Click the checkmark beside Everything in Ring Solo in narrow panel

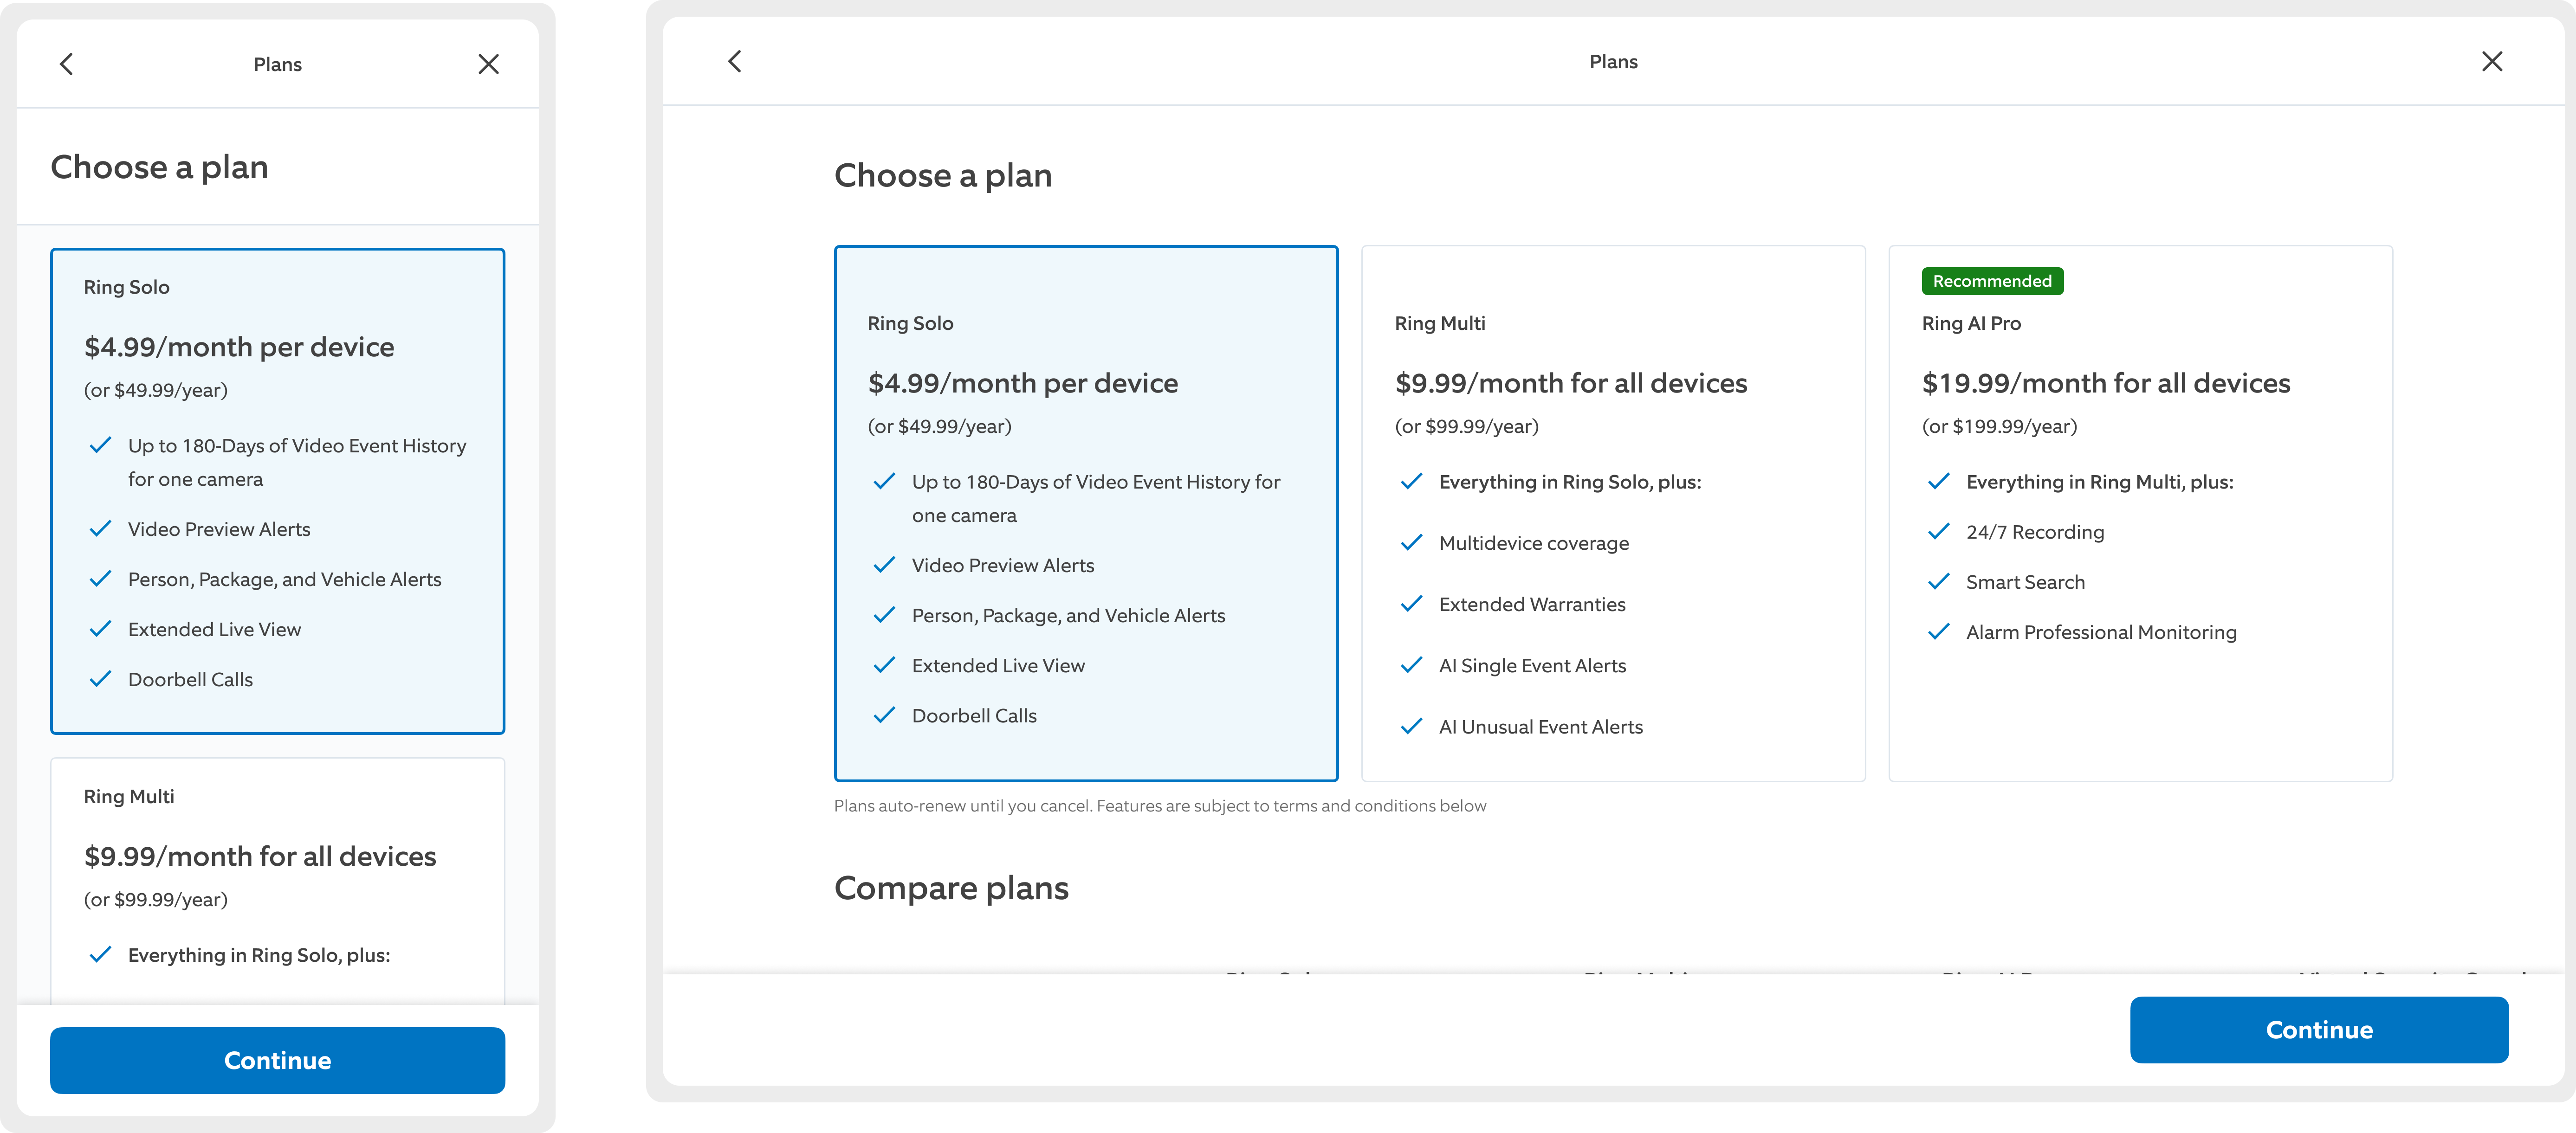100,954
